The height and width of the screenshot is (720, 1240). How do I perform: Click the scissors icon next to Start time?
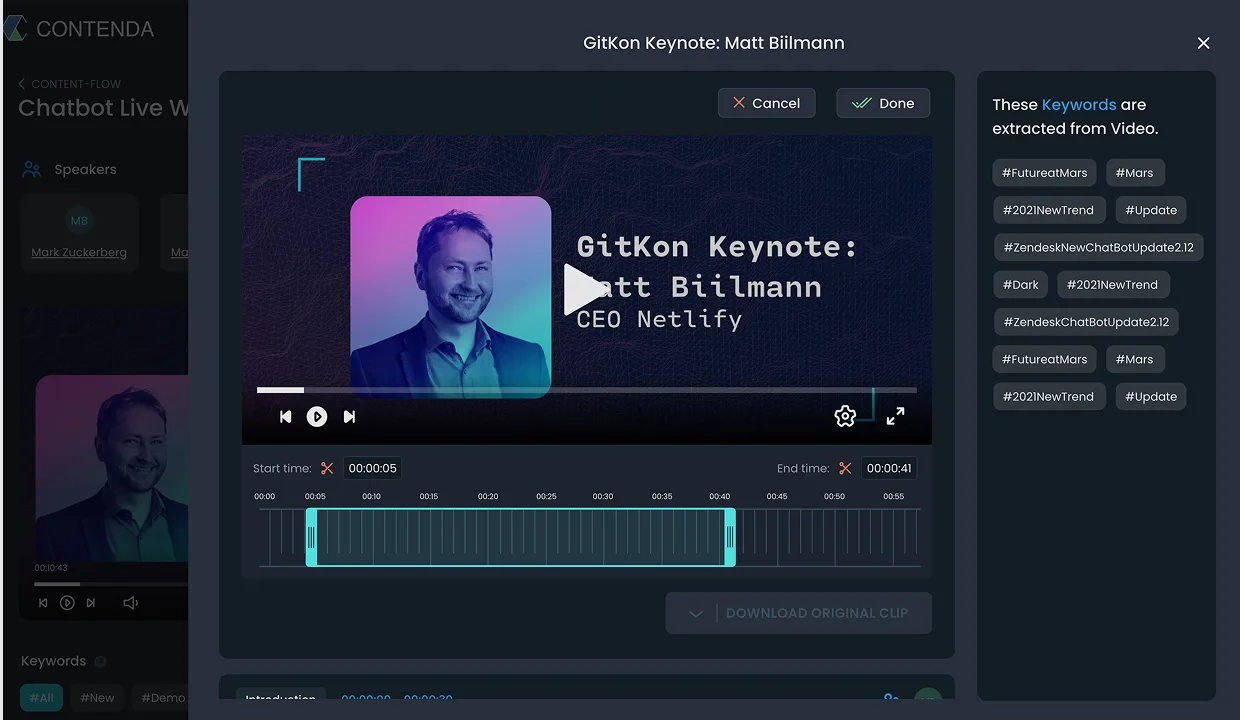click(327, 468)
